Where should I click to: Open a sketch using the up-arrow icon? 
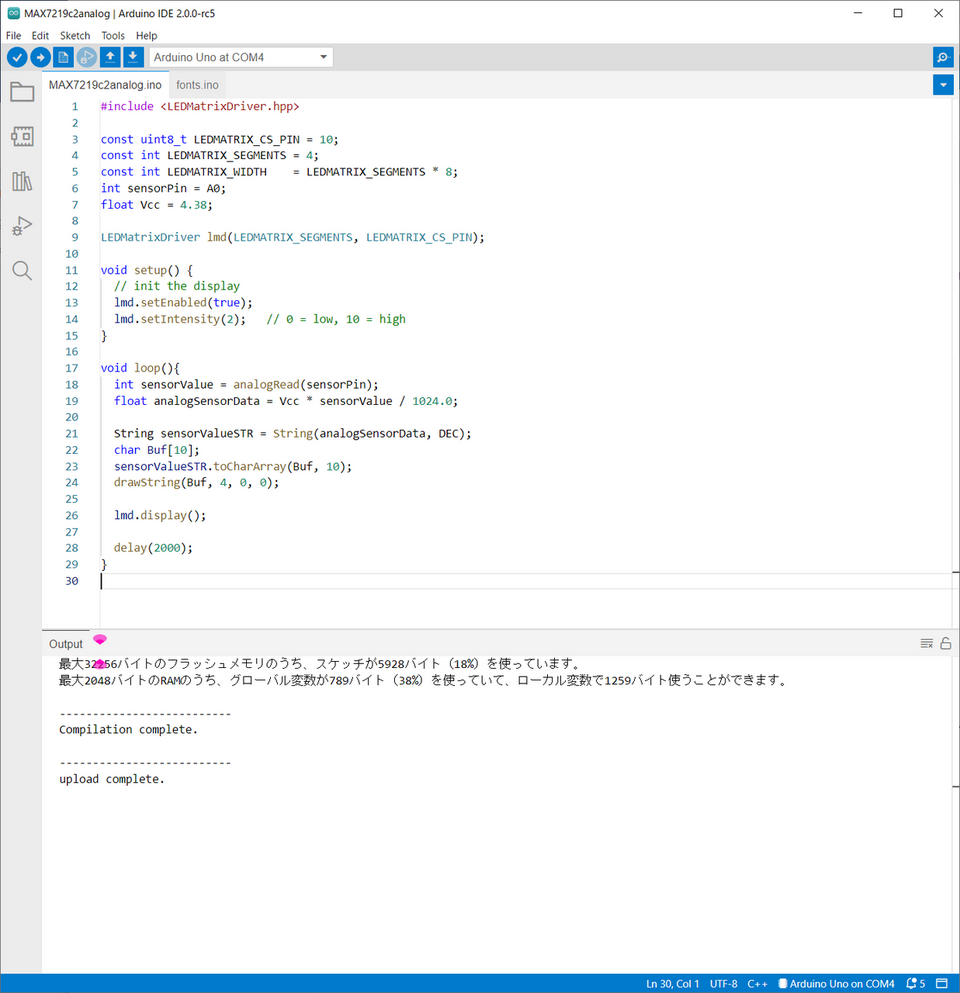110,57
